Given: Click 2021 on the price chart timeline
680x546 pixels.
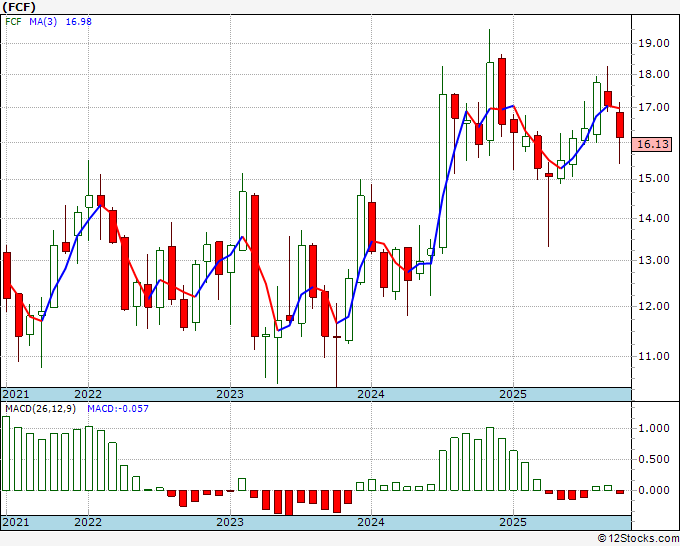Looking at the screenshot, I should pos(16,394).
